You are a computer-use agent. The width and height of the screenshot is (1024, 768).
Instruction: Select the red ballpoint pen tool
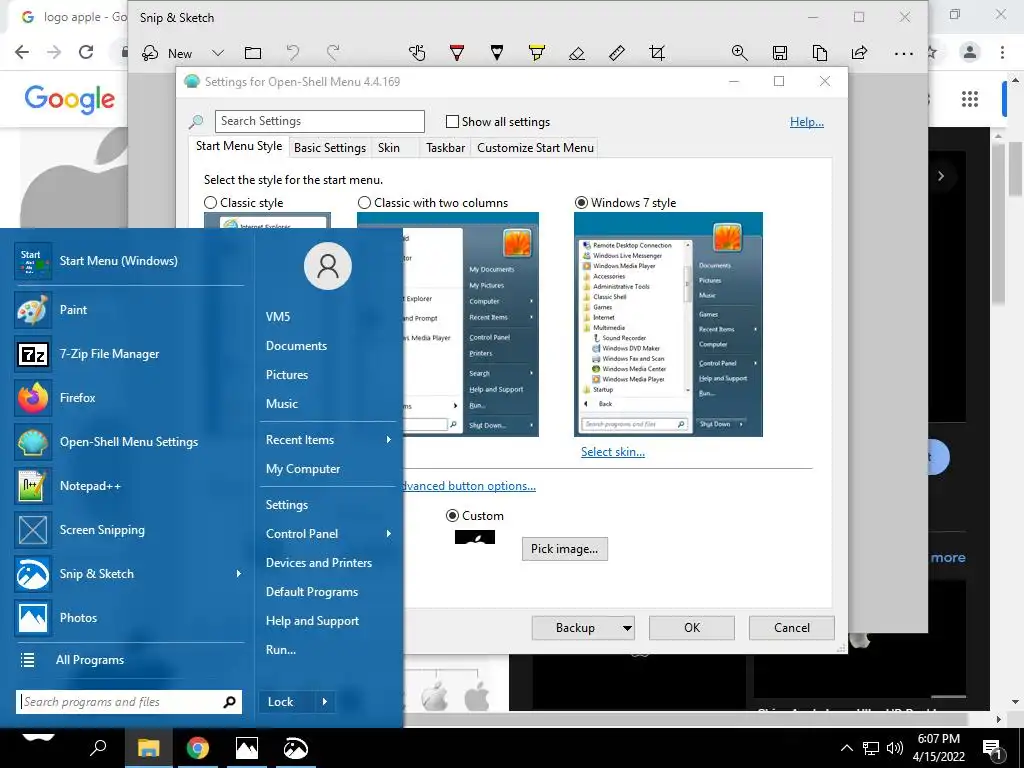(457, 53)
